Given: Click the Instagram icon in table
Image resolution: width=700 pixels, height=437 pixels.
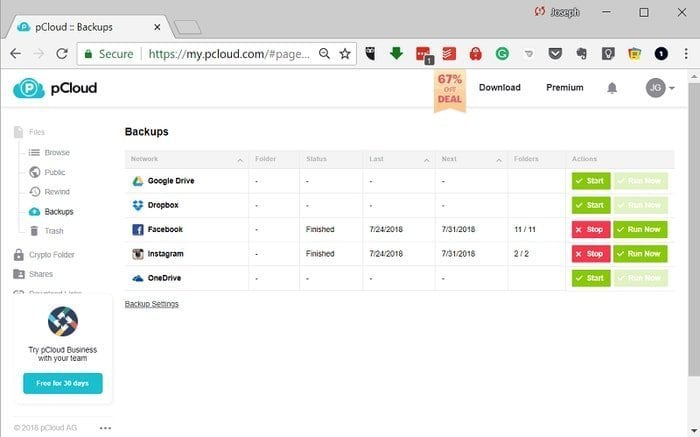Looking at the screenshot, I should click(x=138, y=254).
